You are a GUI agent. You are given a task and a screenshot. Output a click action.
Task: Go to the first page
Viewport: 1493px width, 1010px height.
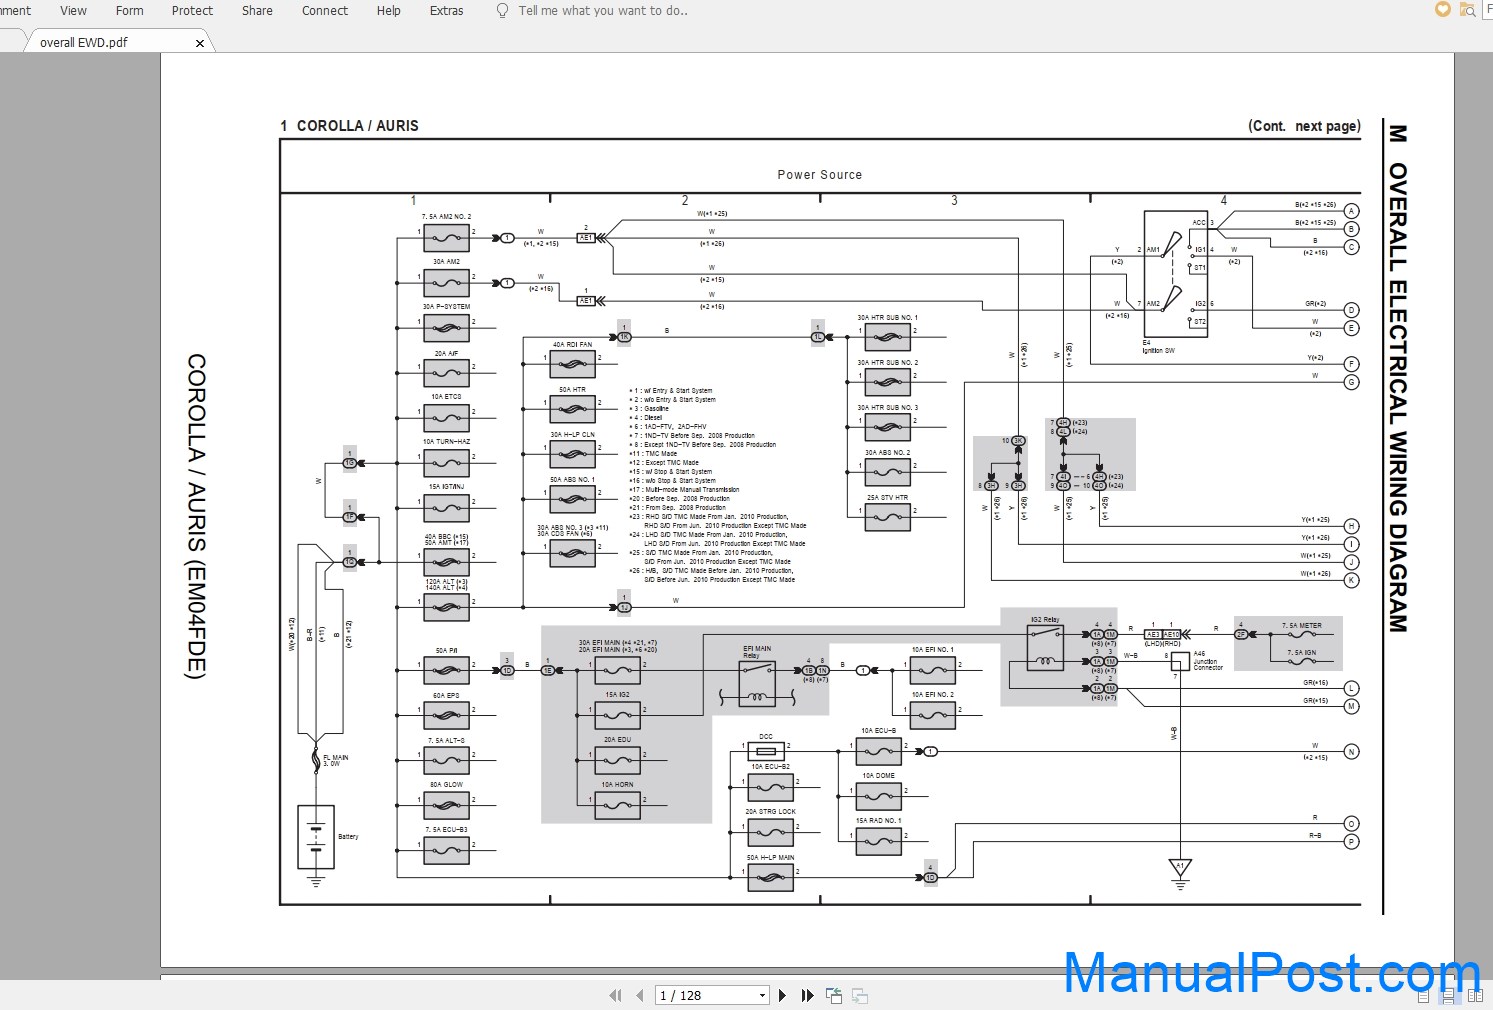coord(615,996)
